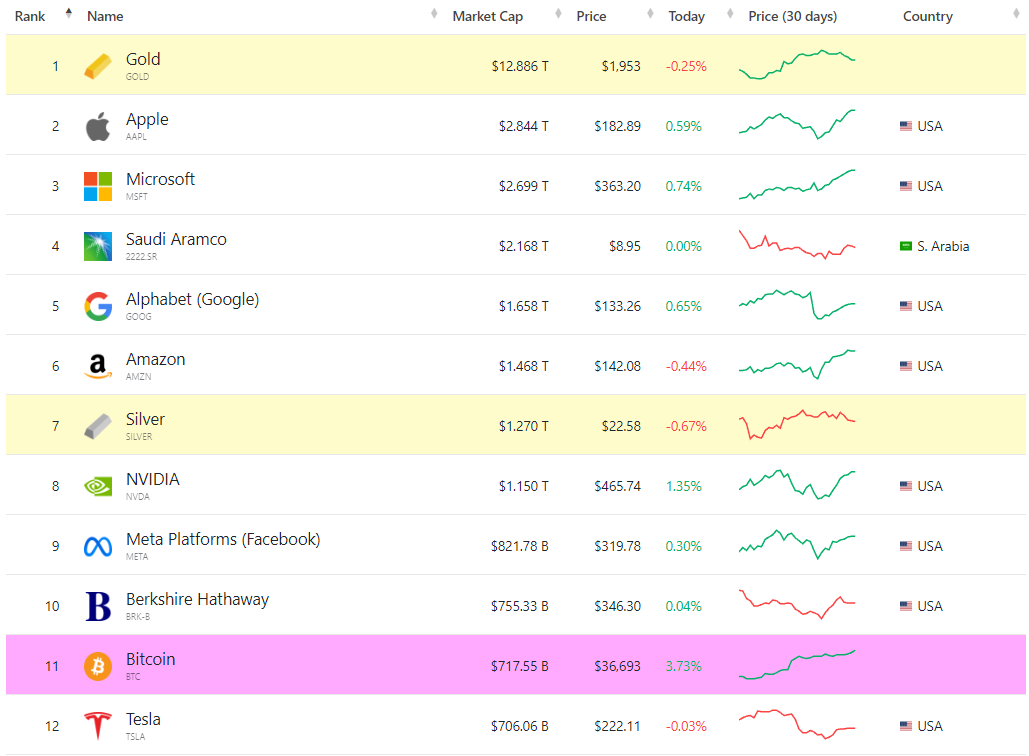1029x756 pixels.
Task: Open the Silver asset link
Action: pos(145,420)
